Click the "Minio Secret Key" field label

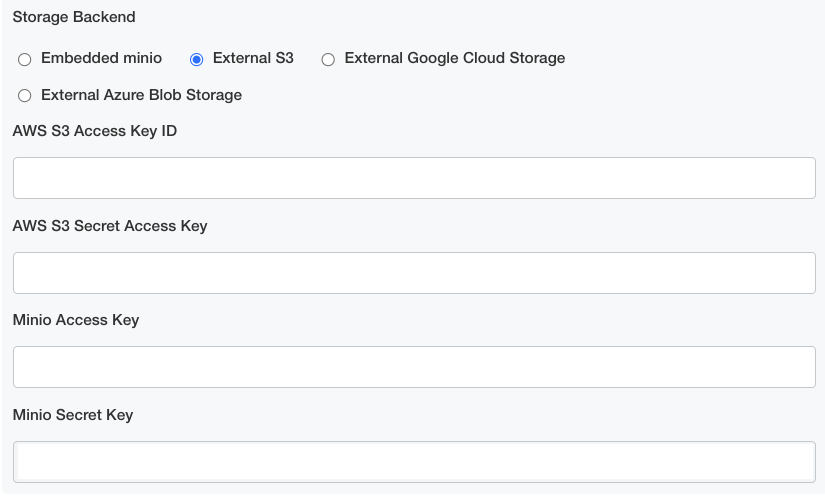[x=73, y=415]
